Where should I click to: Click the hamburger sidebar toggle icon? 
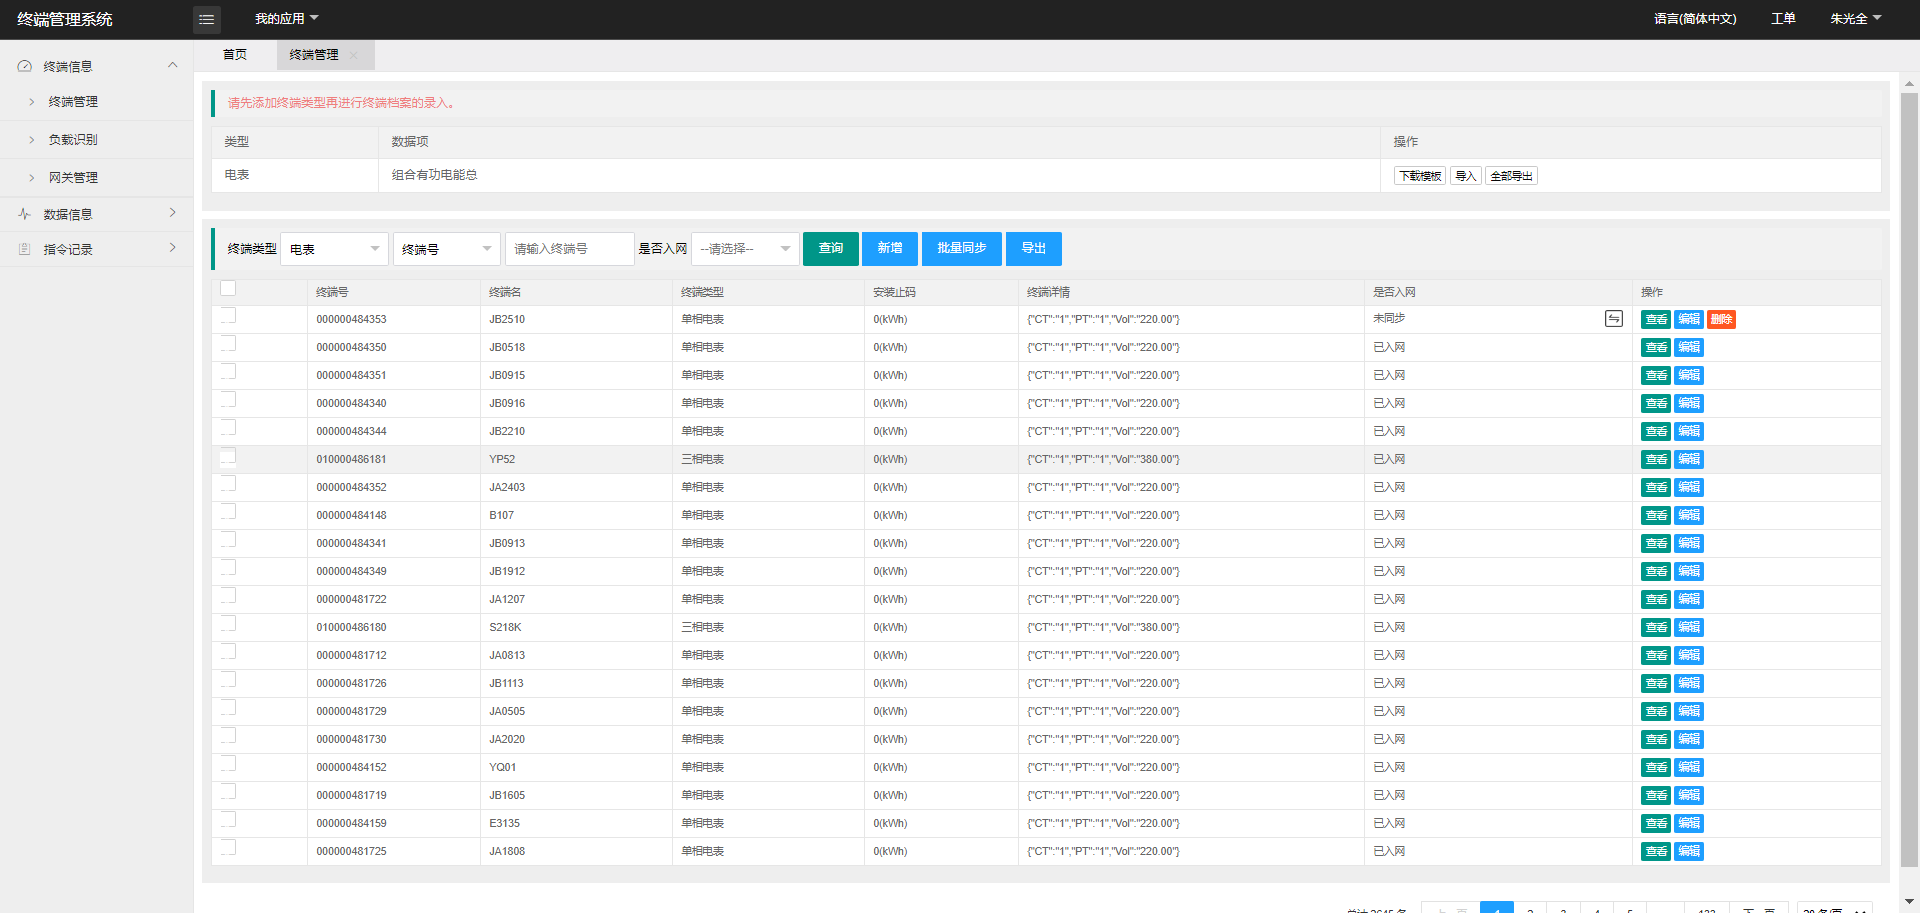[206, 19]
